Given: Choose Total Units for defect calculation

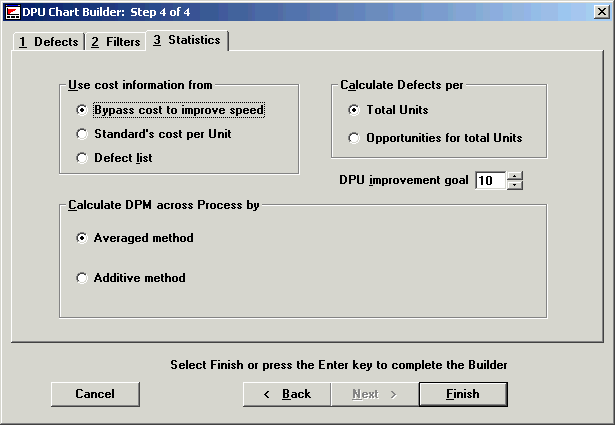Looking at the screenshot, I should click(x=354, y=110).
